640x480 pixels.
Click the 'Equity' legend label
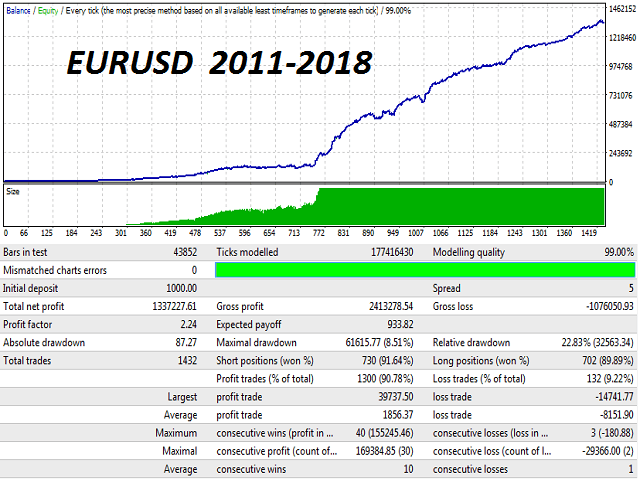tap(48, 11)
